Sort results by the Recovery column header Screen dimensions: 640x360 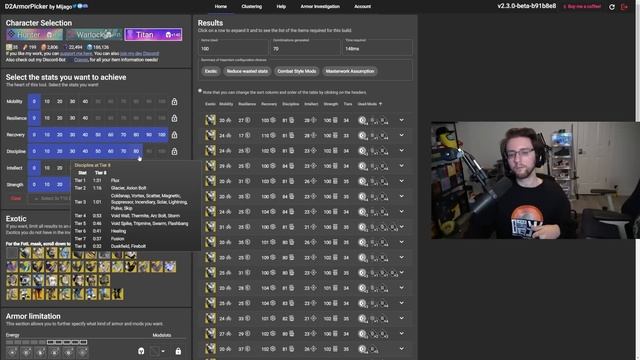click(x=269, y=104)
